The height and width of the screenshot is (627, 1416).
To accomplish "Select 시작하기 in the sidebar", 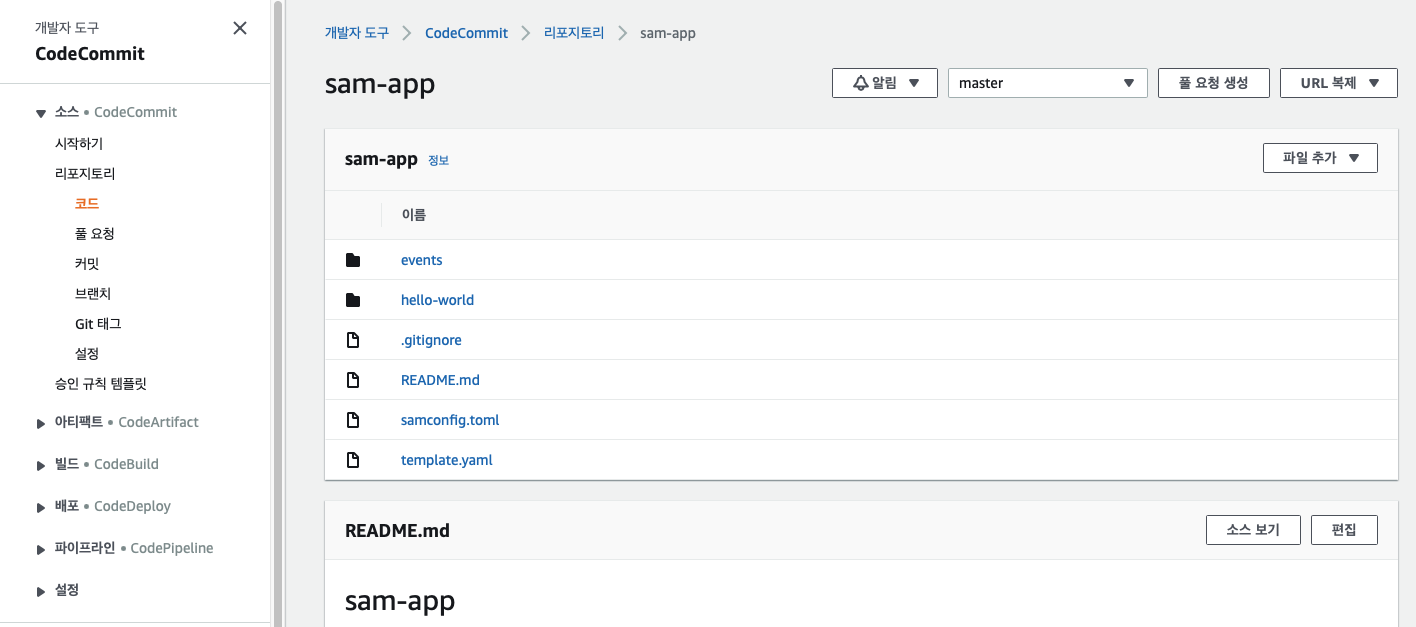I will tap(79, 143).
